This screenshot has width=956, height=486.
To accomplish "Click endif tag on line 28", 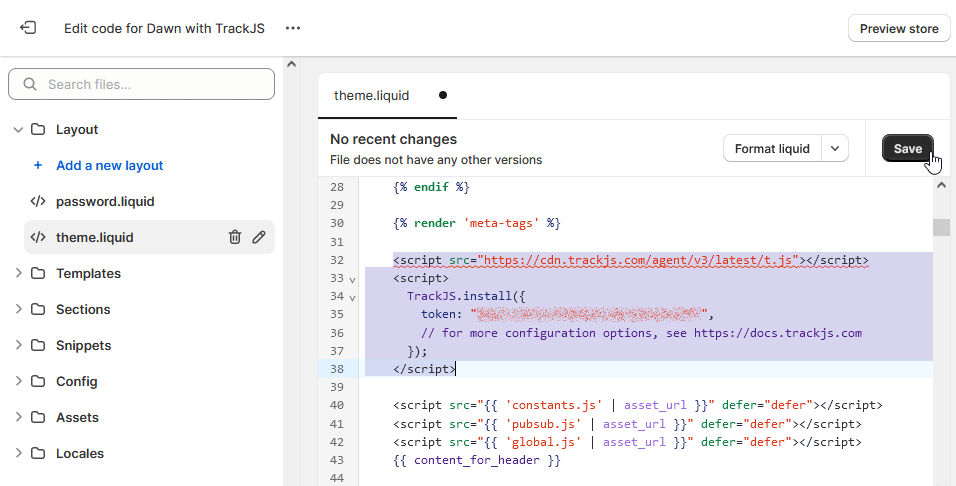I will tap(432, 187).
